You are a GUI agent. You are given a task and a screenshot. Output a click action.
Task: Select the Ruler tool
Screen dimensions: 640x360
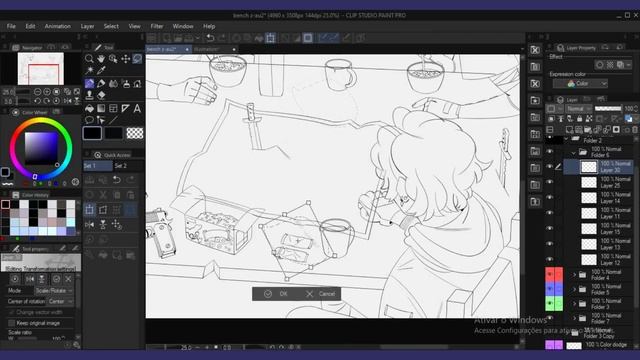click(x=125, y=109)
